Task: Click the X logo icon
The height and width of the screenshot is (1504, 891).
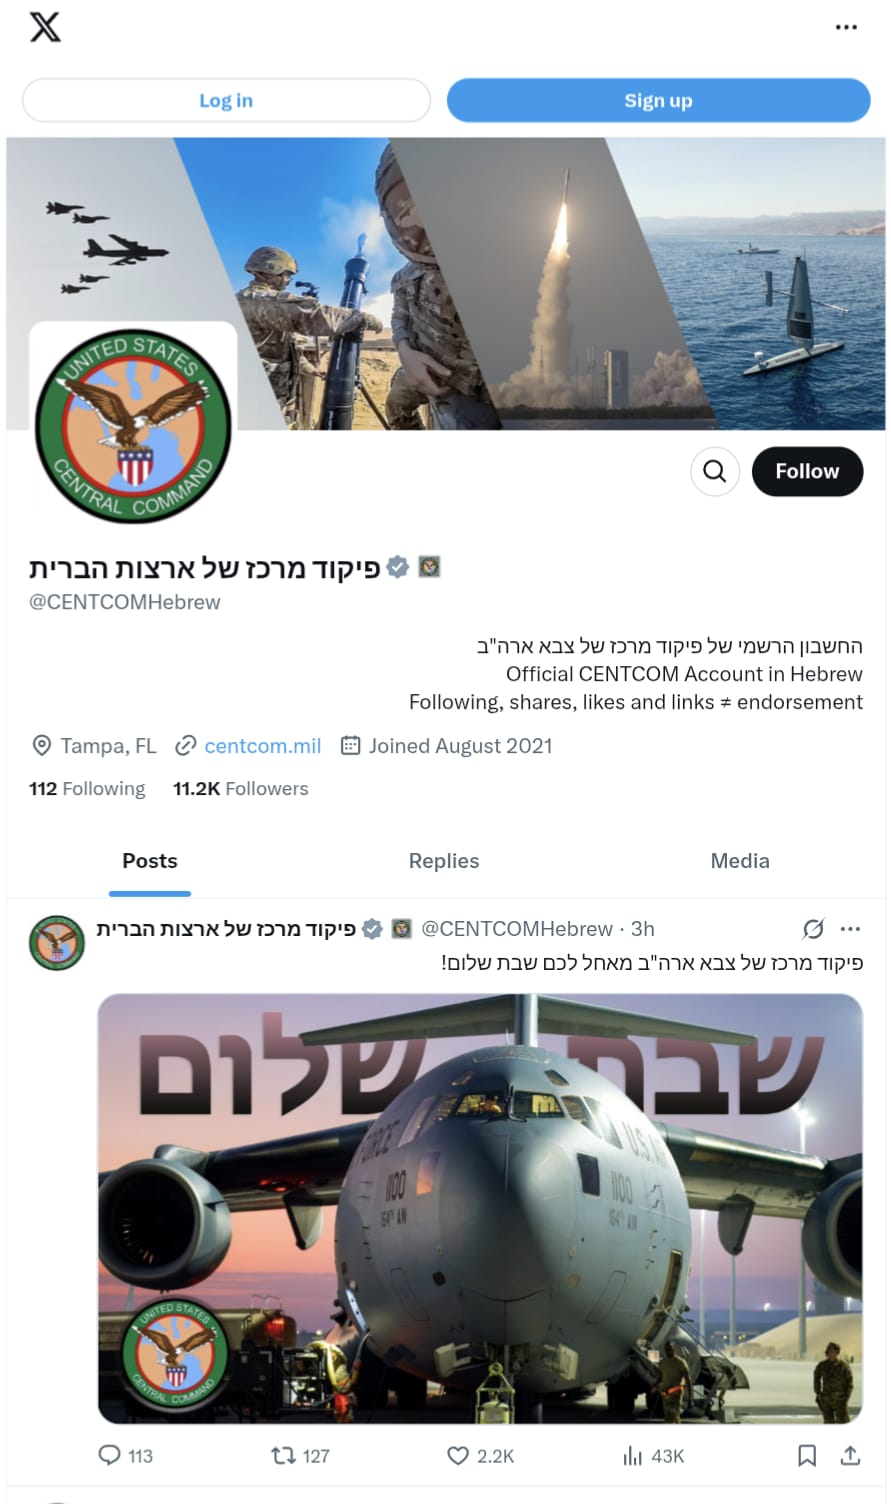Action: (45, 27)
